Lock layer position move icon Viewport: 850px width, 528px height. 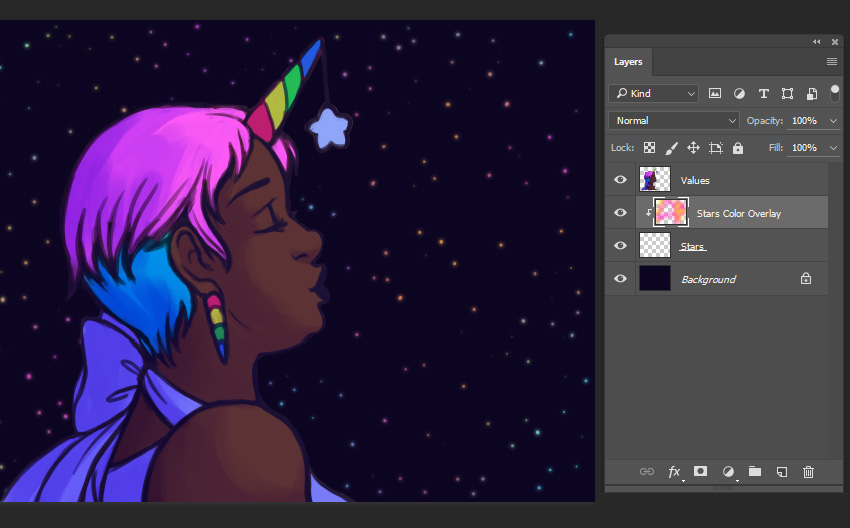tap(693, 147)
